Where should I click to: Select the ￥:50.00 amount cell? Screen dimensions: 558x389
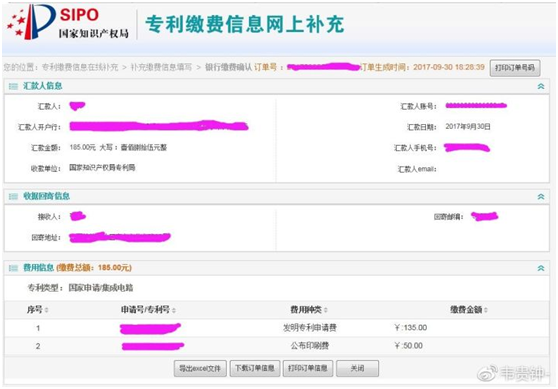408,346
